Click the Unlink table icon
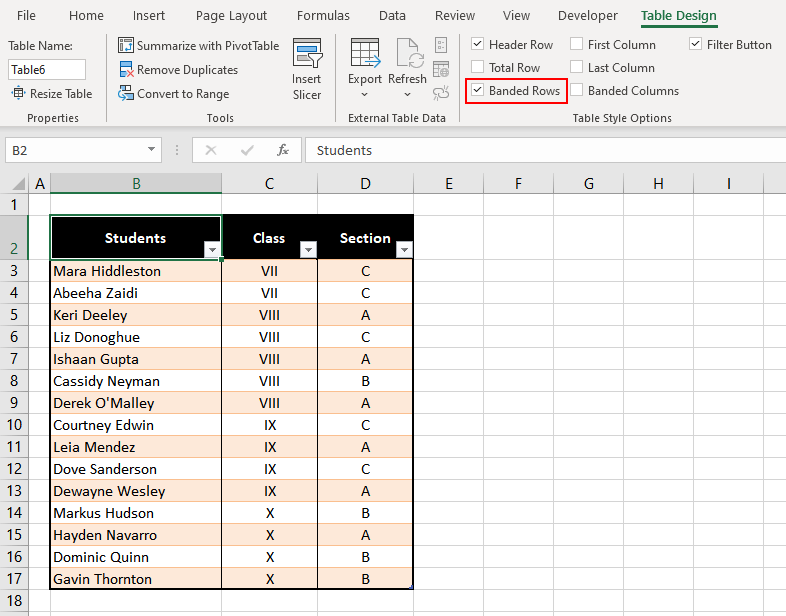The width and height of the screenshot is (786, 616). pos(441,93)
